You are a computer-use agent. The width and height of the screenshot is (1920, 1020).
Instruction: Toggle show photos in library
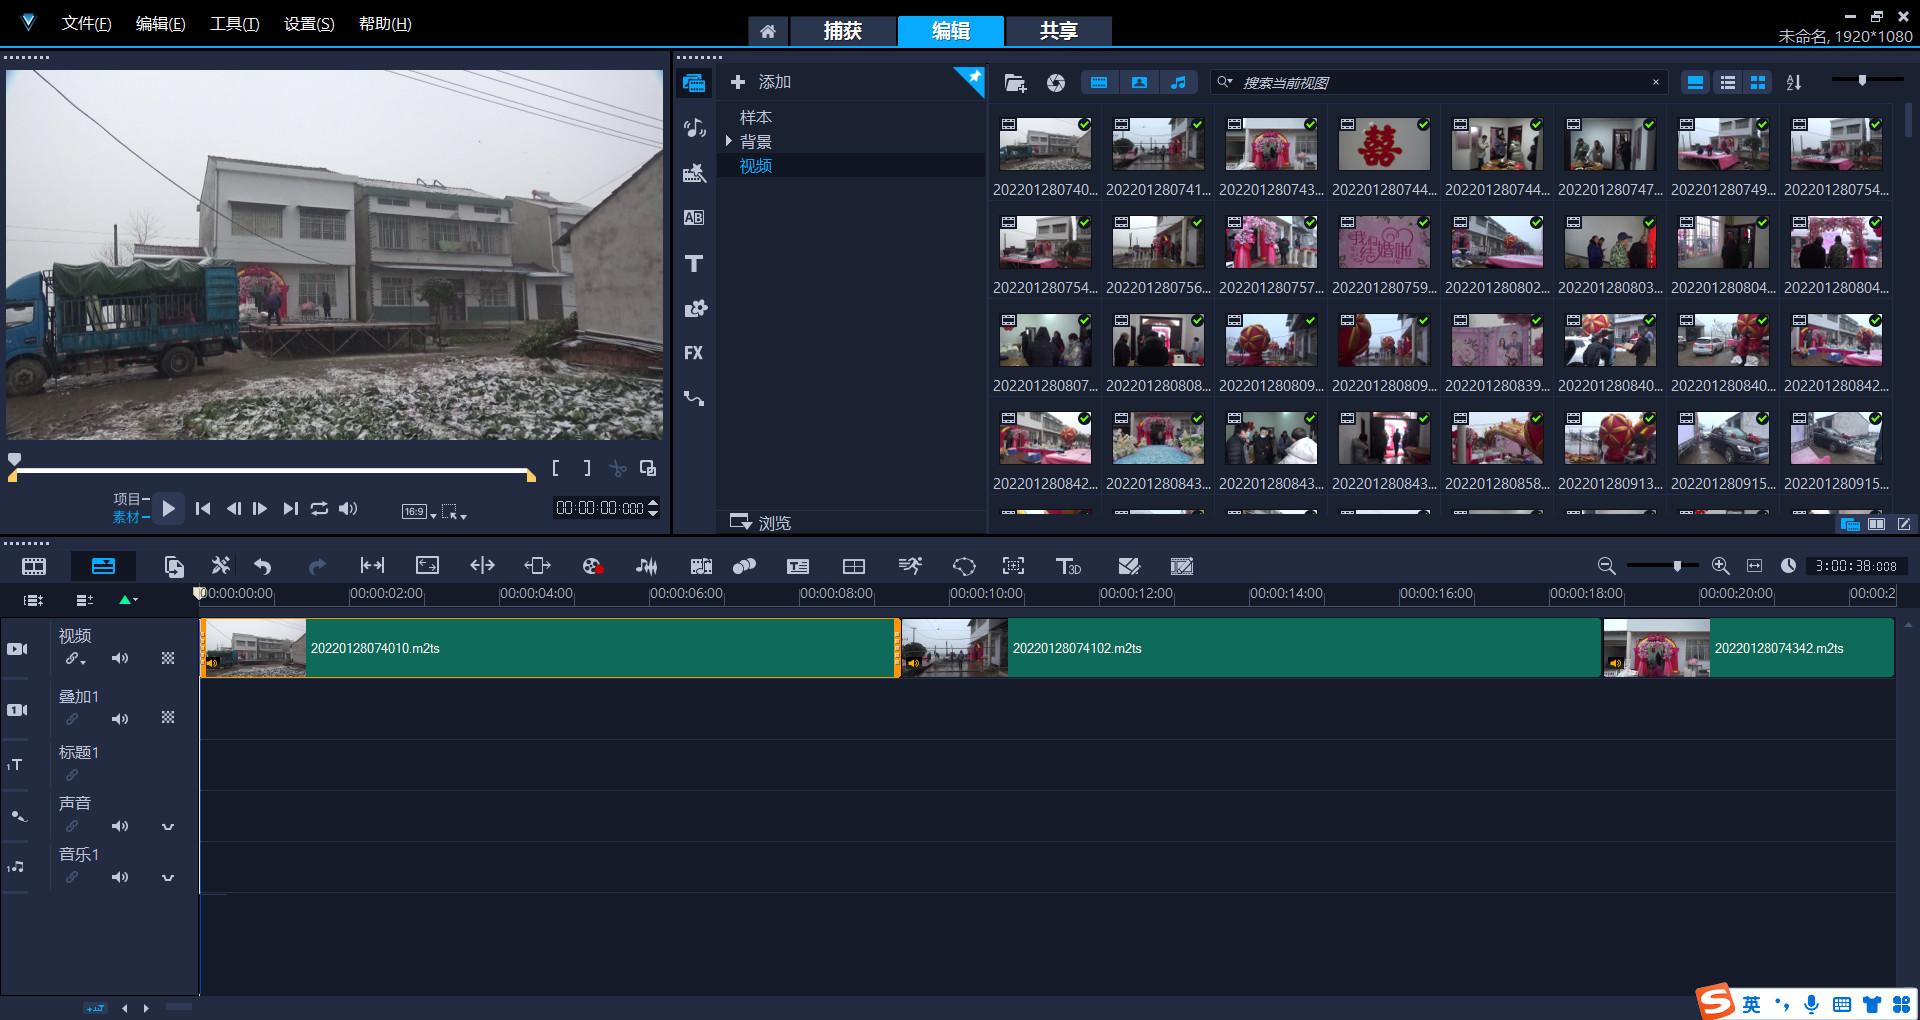(1139, 83)
